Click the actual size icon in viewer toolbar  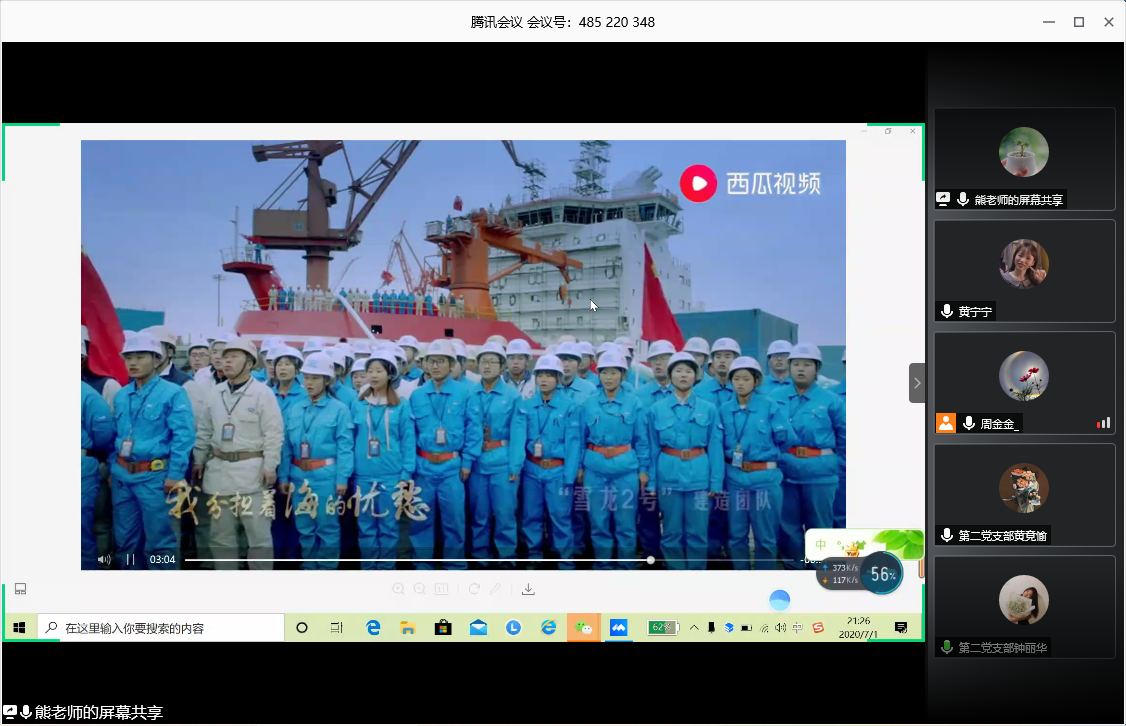[x=441, y=589]
